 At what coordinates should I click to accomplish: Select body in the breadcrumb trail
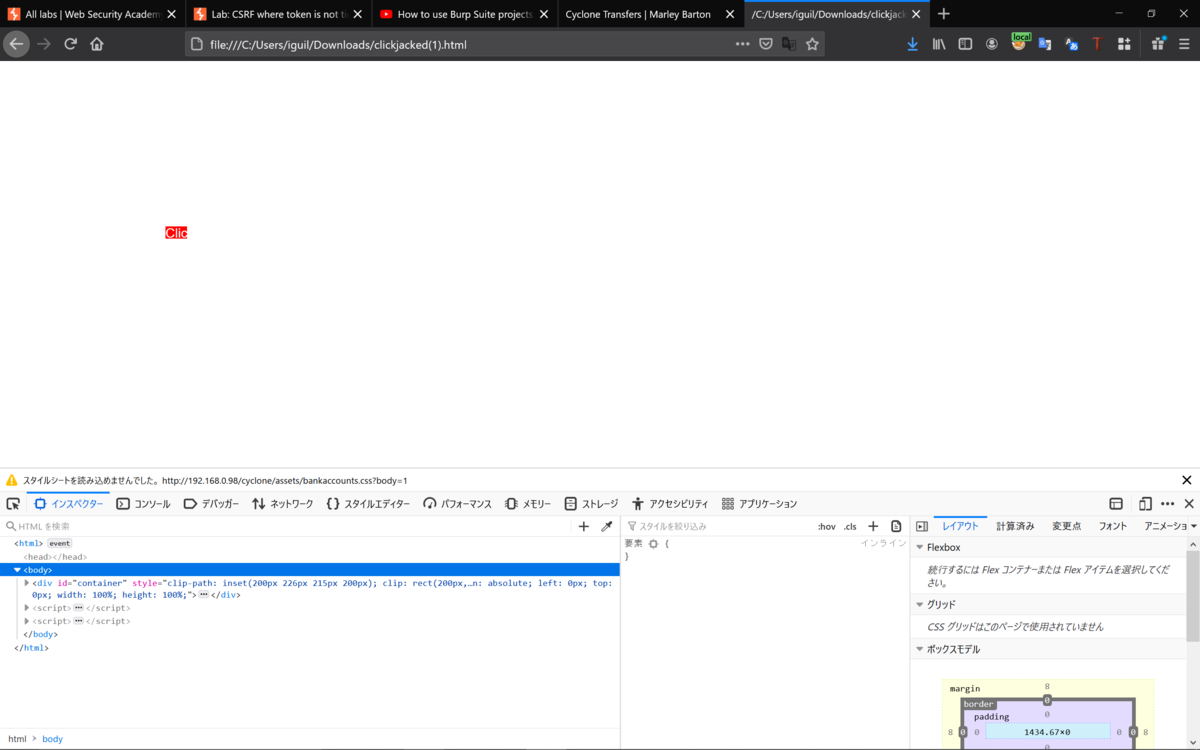pyautogui.click(x=52, y=739)
